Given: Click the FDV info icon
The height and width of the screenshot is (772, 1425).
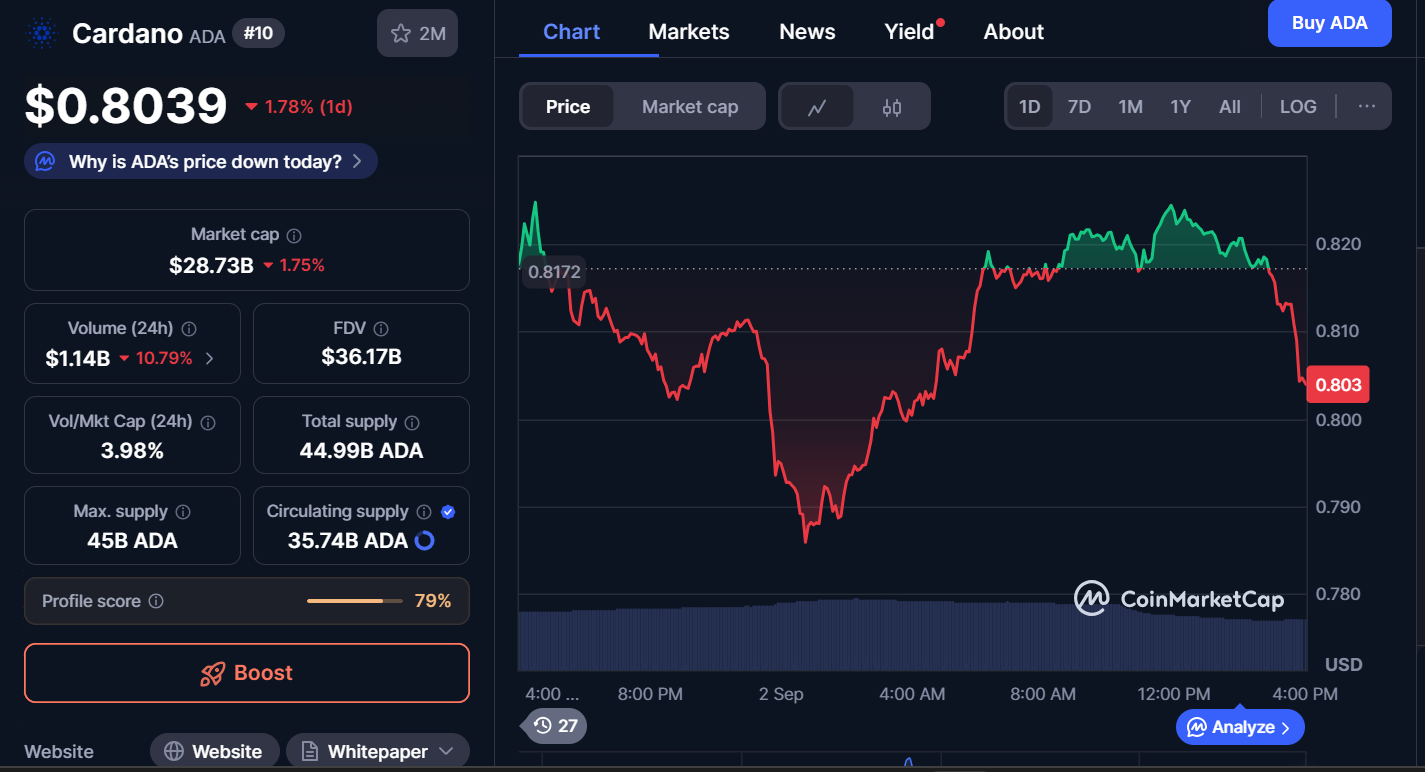Looking at the screenshot, I should point(381,328).
